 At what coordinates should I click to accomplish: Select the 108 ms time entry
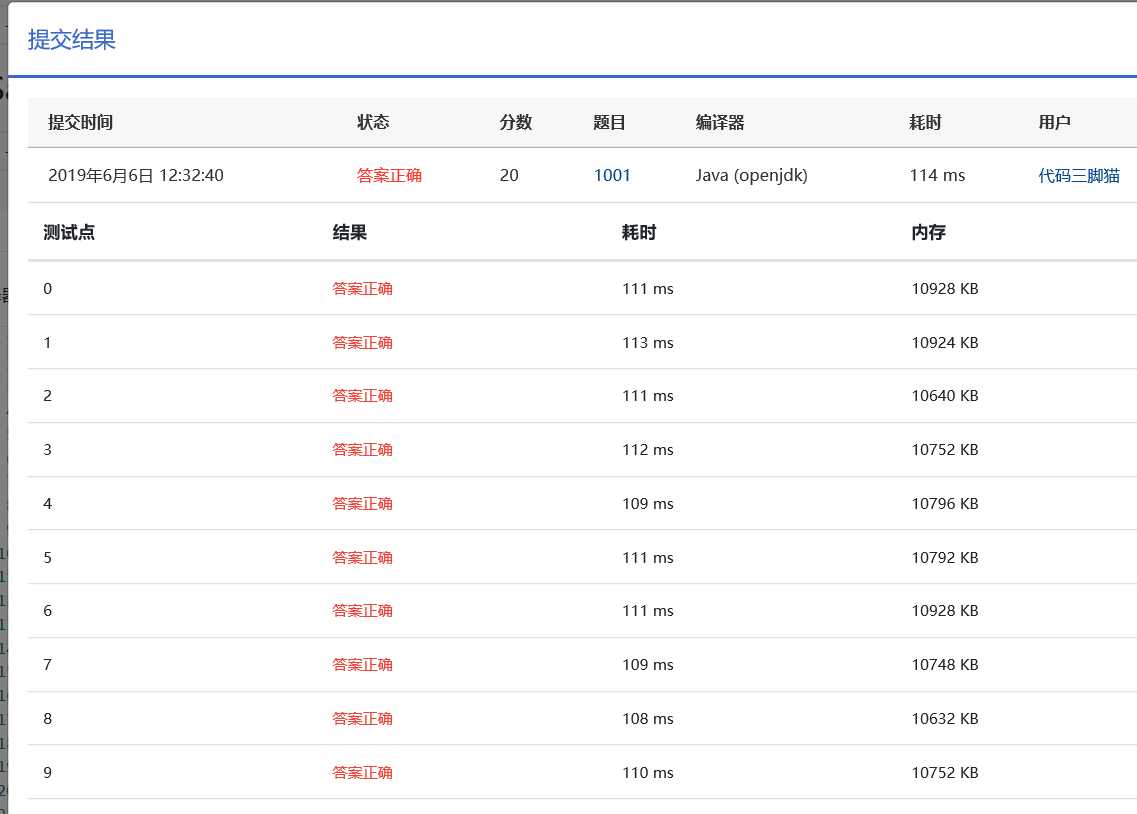coord(648,719)
